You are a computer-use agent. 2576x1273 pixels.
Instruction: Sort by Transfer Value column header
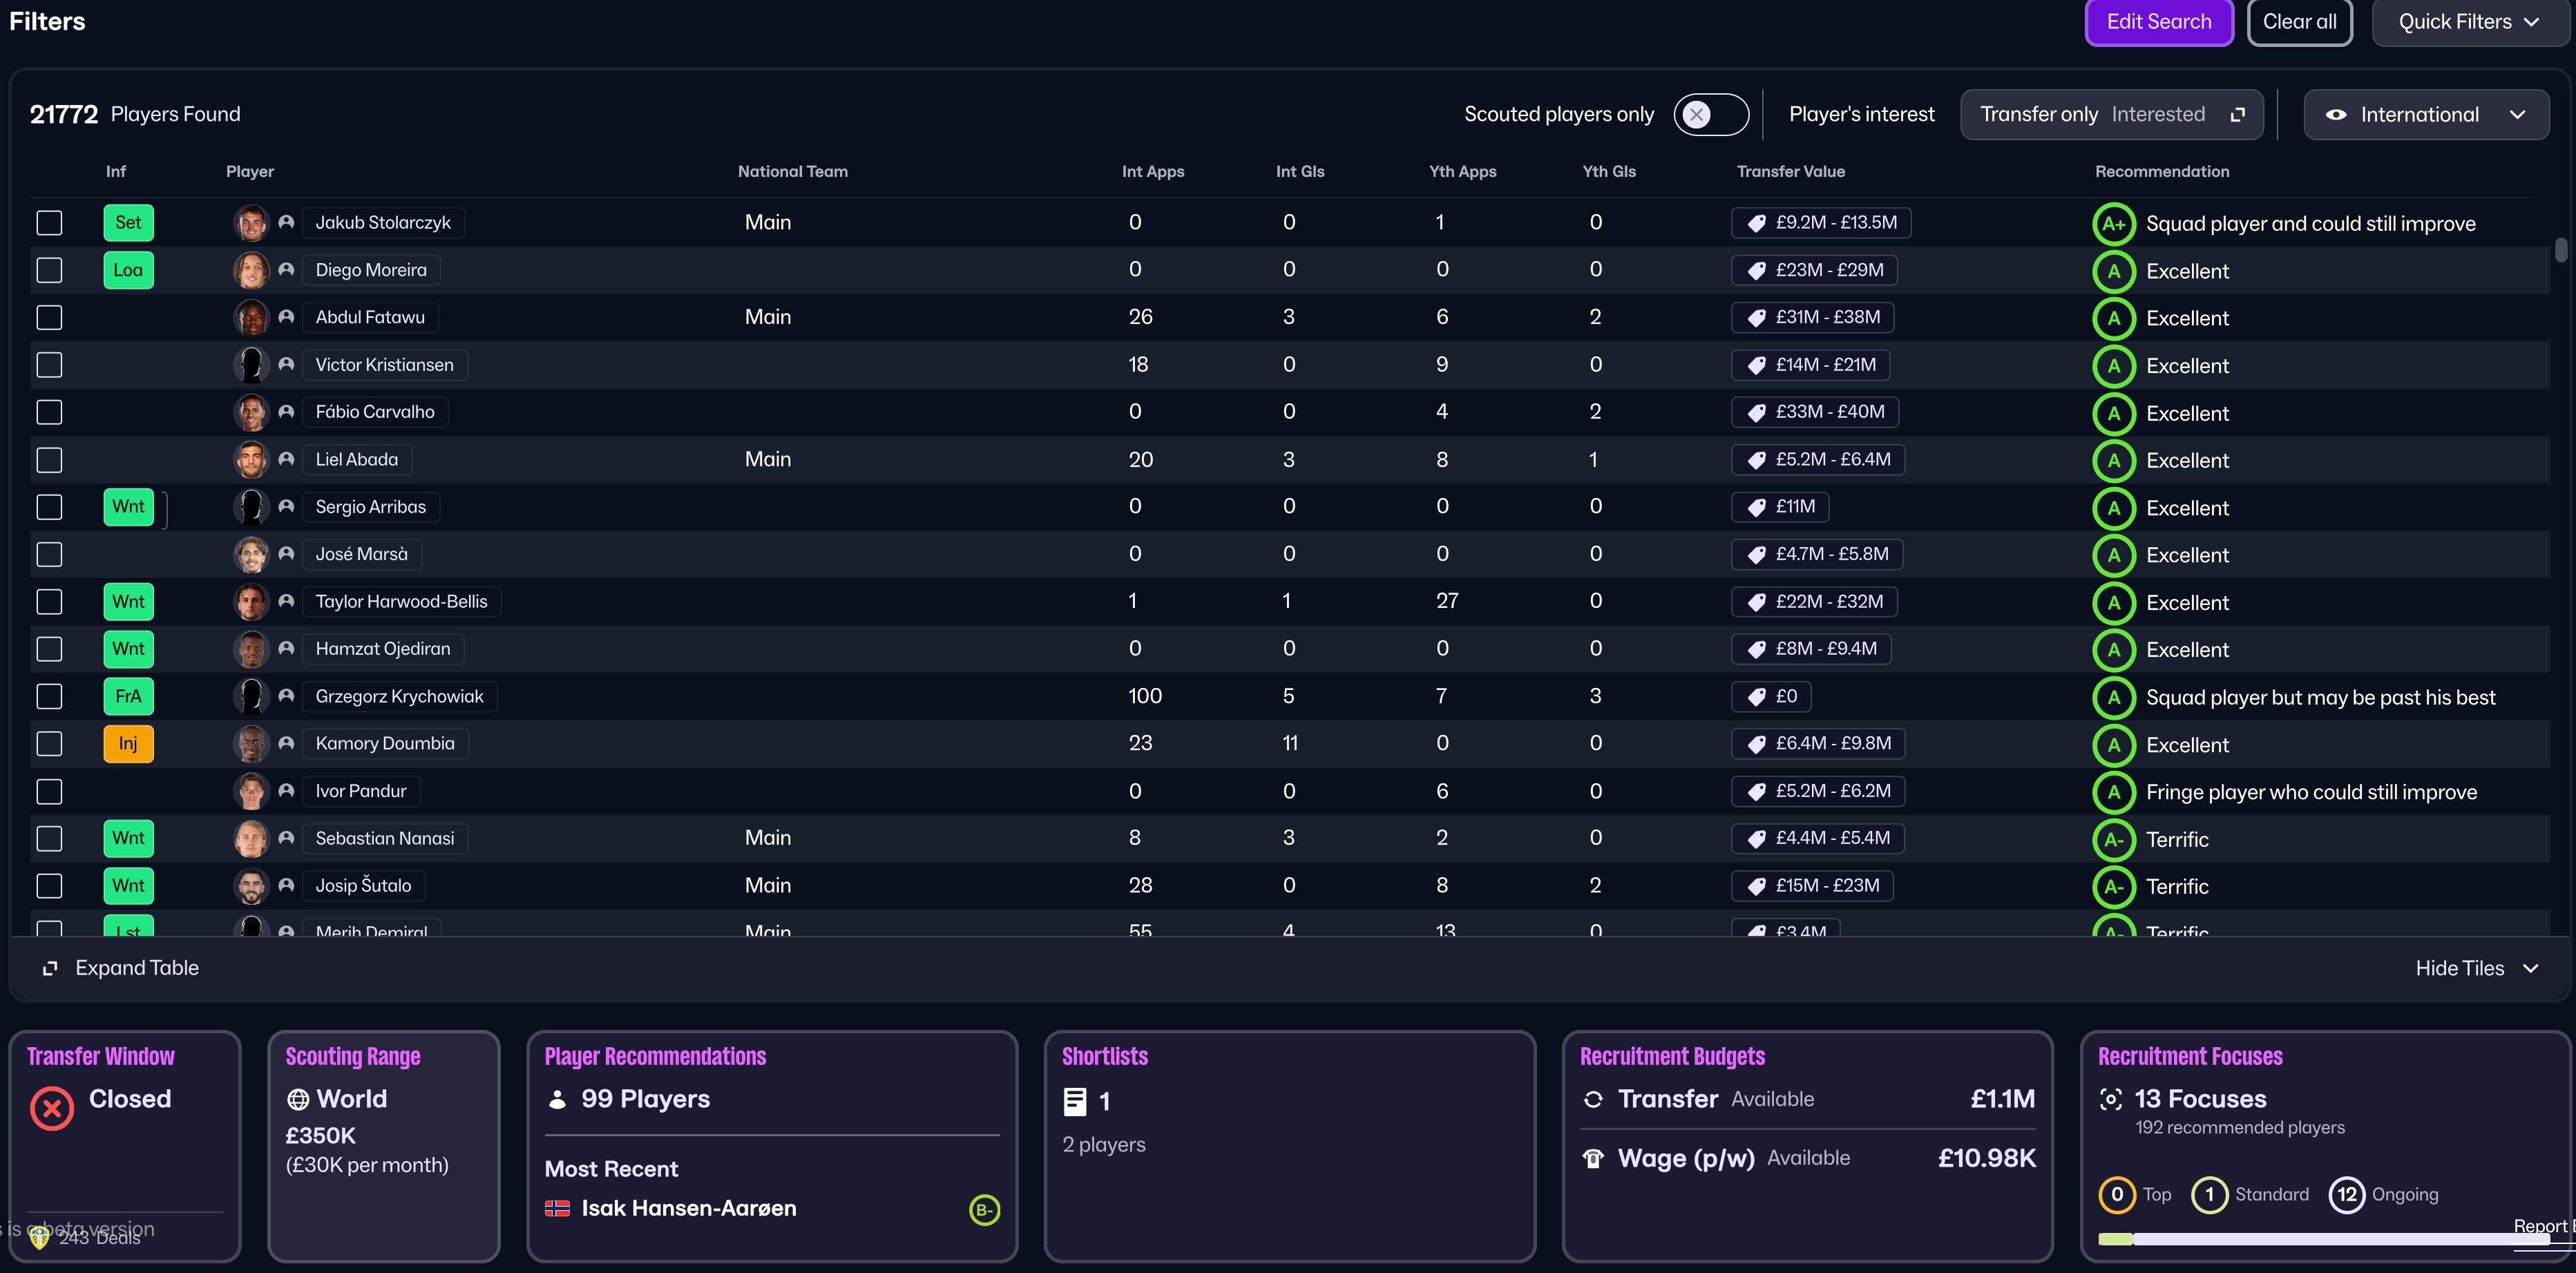coord(1790,172)
